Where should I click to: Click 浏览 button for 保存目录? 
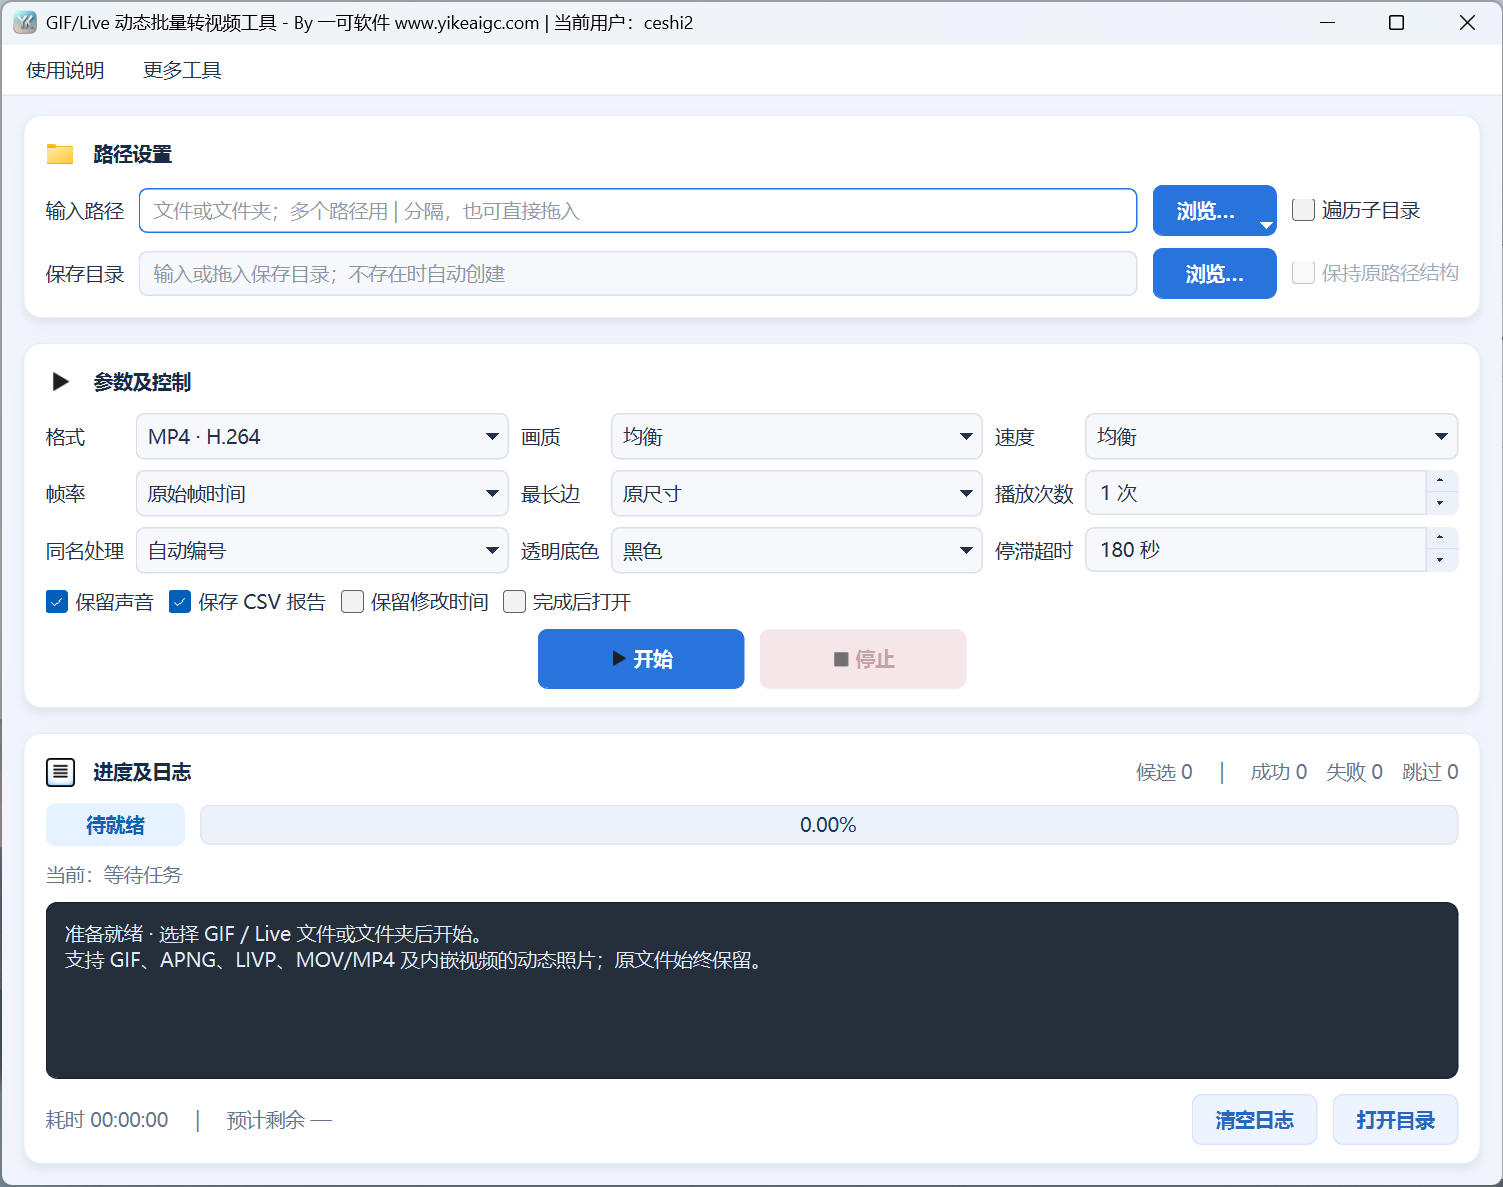(1214, 274)
